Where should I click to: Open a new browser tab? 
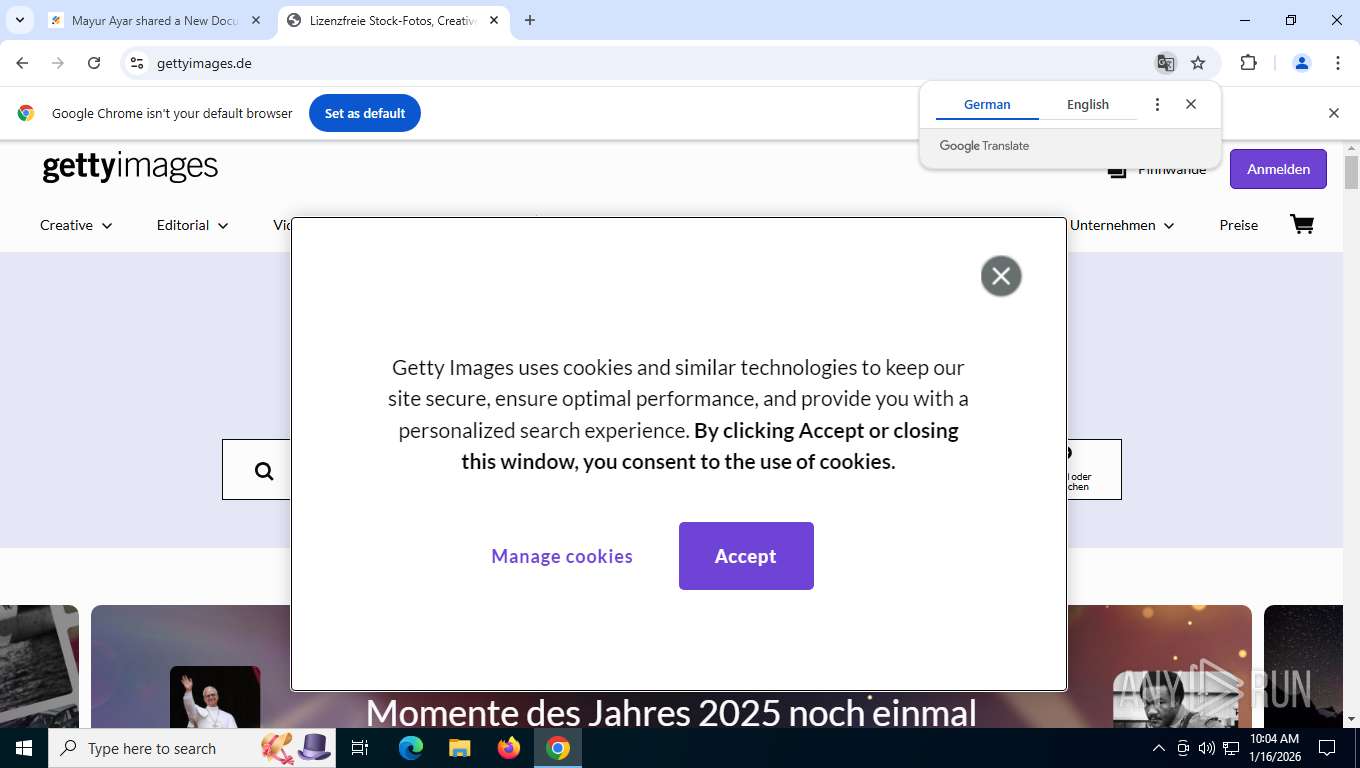[x=530, y=20]
